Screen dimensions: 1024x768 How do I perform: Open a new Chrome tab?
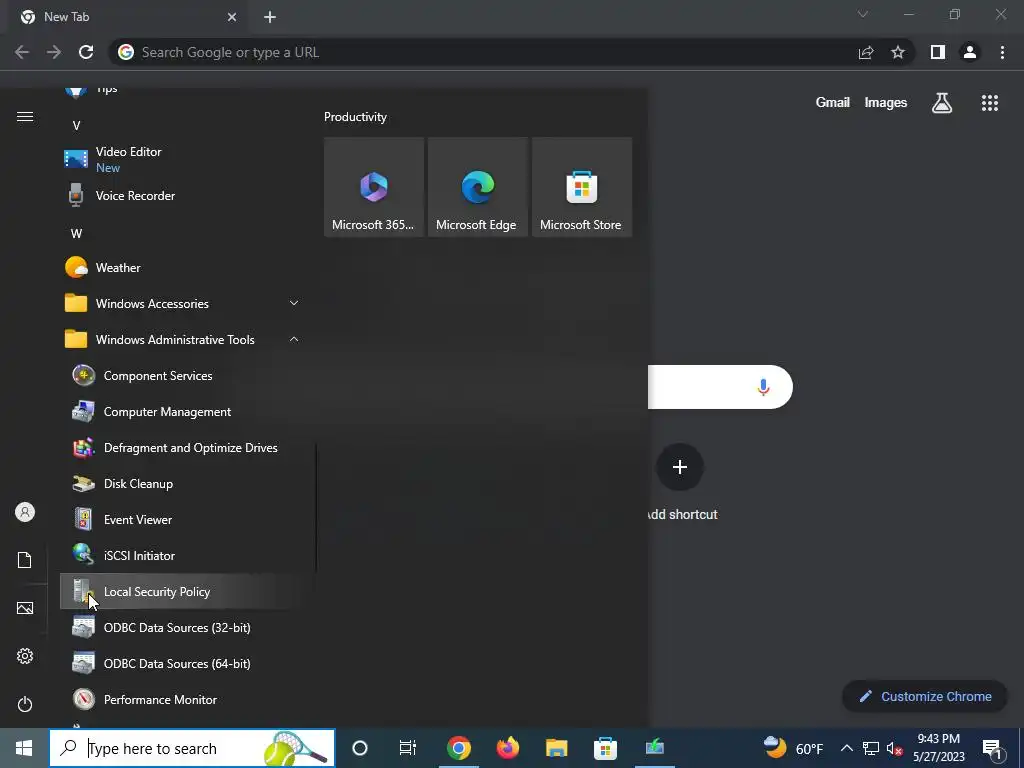pyautogui.click(x=270, y=17)
